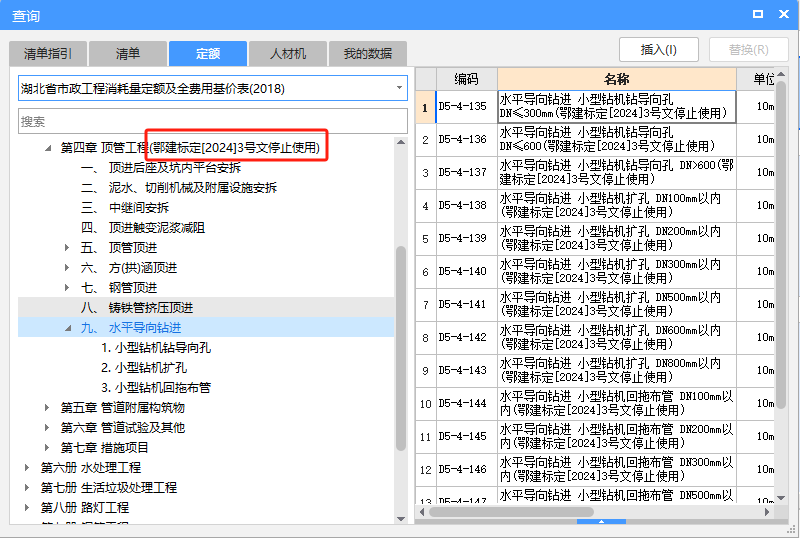Select code cell D5-4-136

(466, 139)
